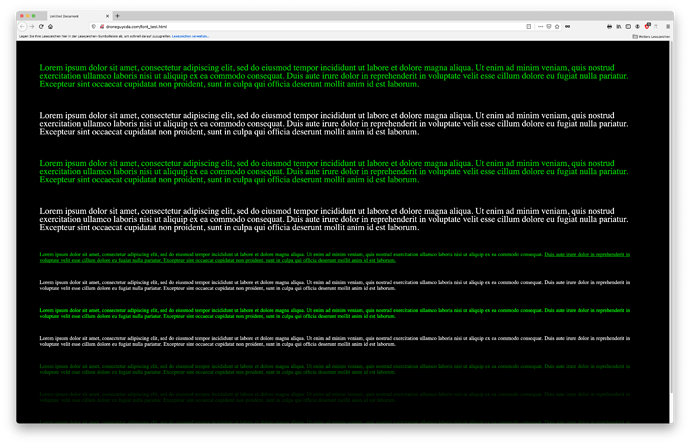
Task: Open a new tab with plus button
Action: [x=117, y=16]
